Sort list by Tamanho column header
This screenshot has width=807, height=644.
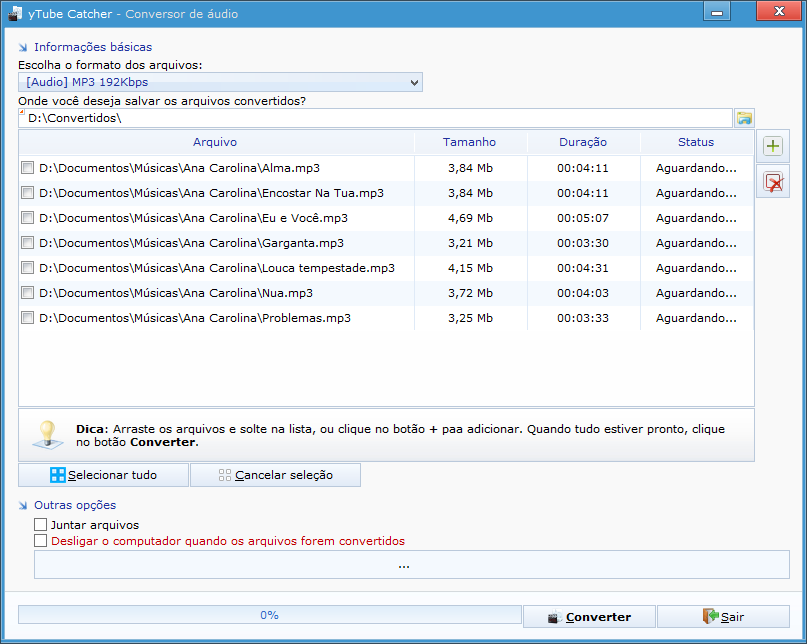[470, 142]
